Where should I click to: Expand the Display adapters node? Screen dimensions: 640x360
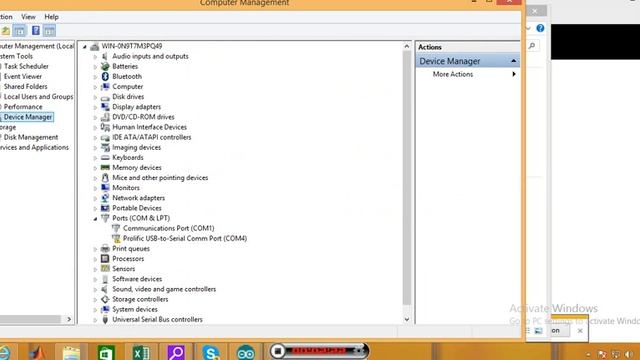click(95, 107)
